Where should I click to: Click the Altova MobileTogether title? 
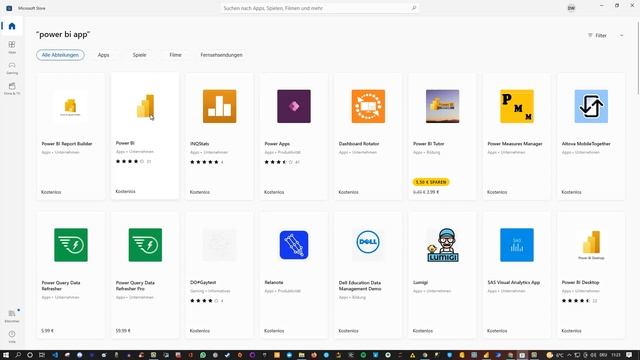click(x=586, y=144)
